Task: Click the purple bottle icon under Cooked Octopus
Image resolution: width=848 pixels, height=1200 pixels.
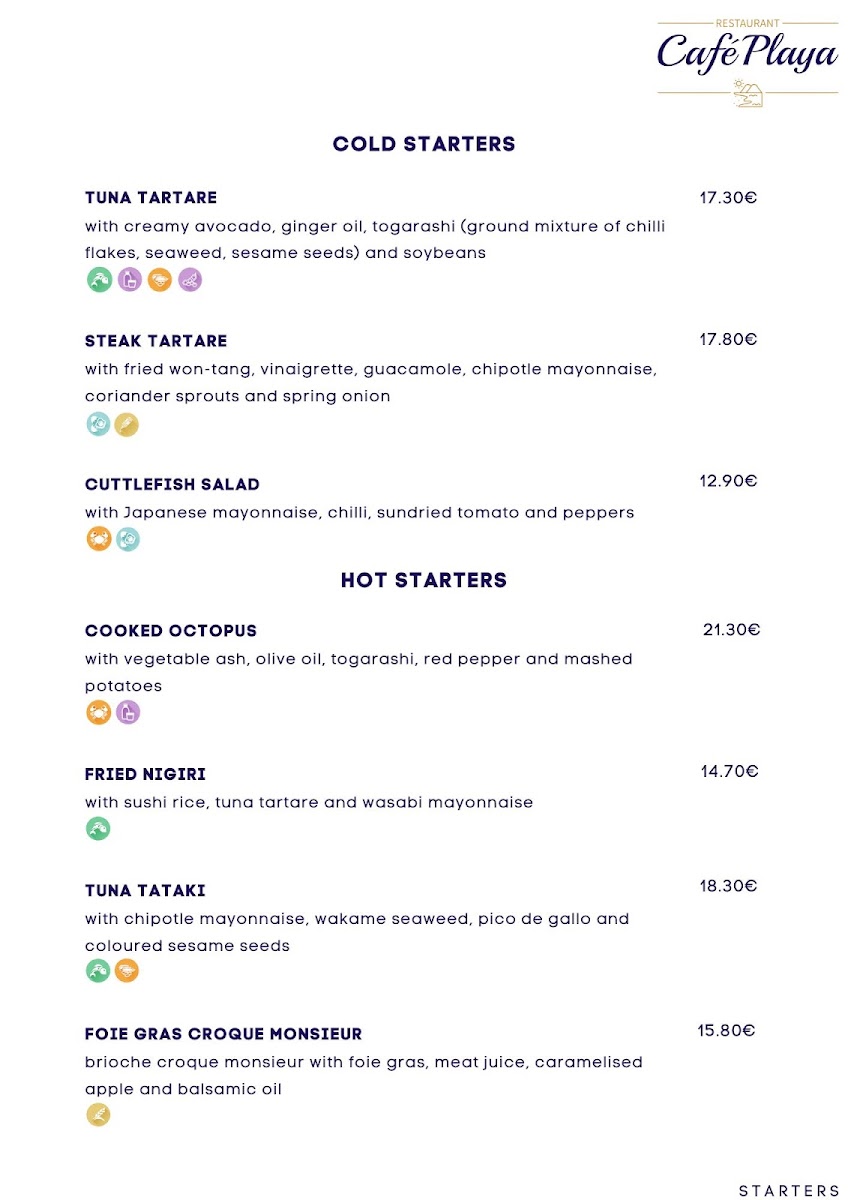Action: pos(128,712)
